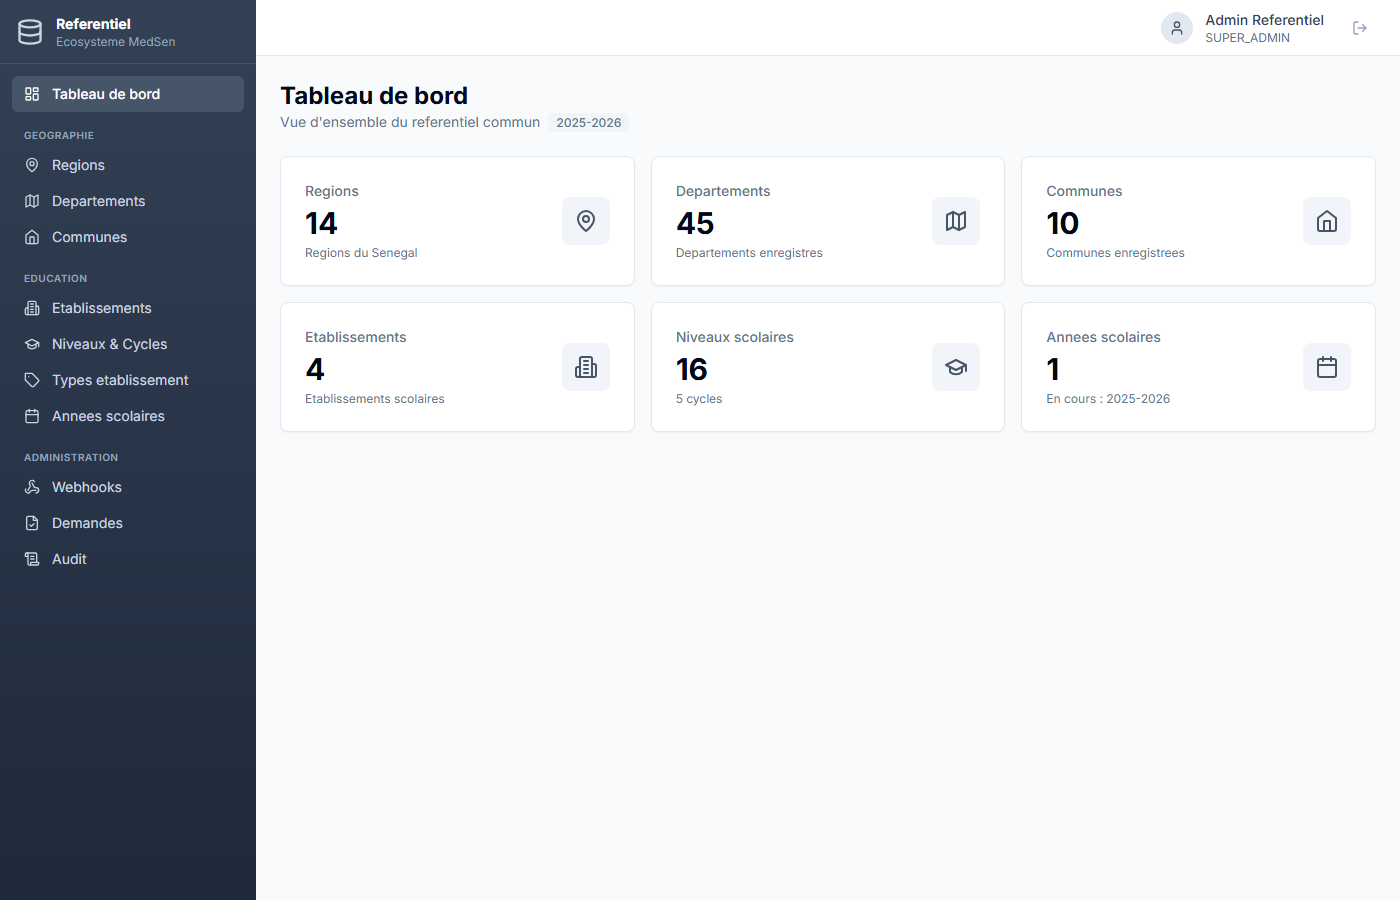The image size is (1400, 900).
Task: Click the calendar icon on Annees scolaires card
Action: [x=1326, y=367]
